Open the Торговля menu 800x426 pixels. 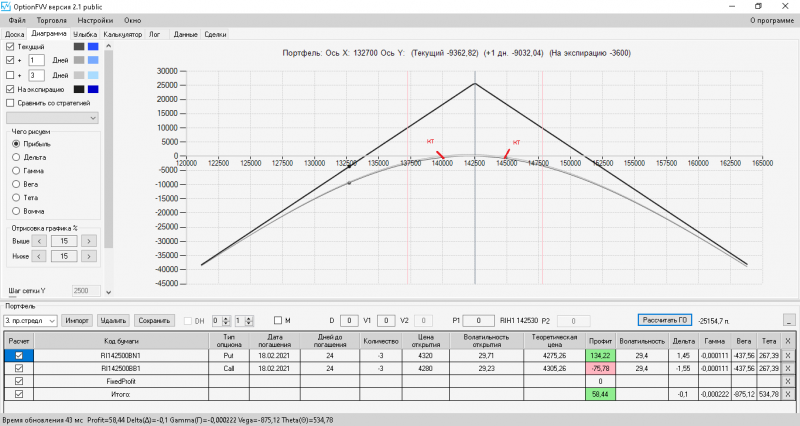(52, 20)
